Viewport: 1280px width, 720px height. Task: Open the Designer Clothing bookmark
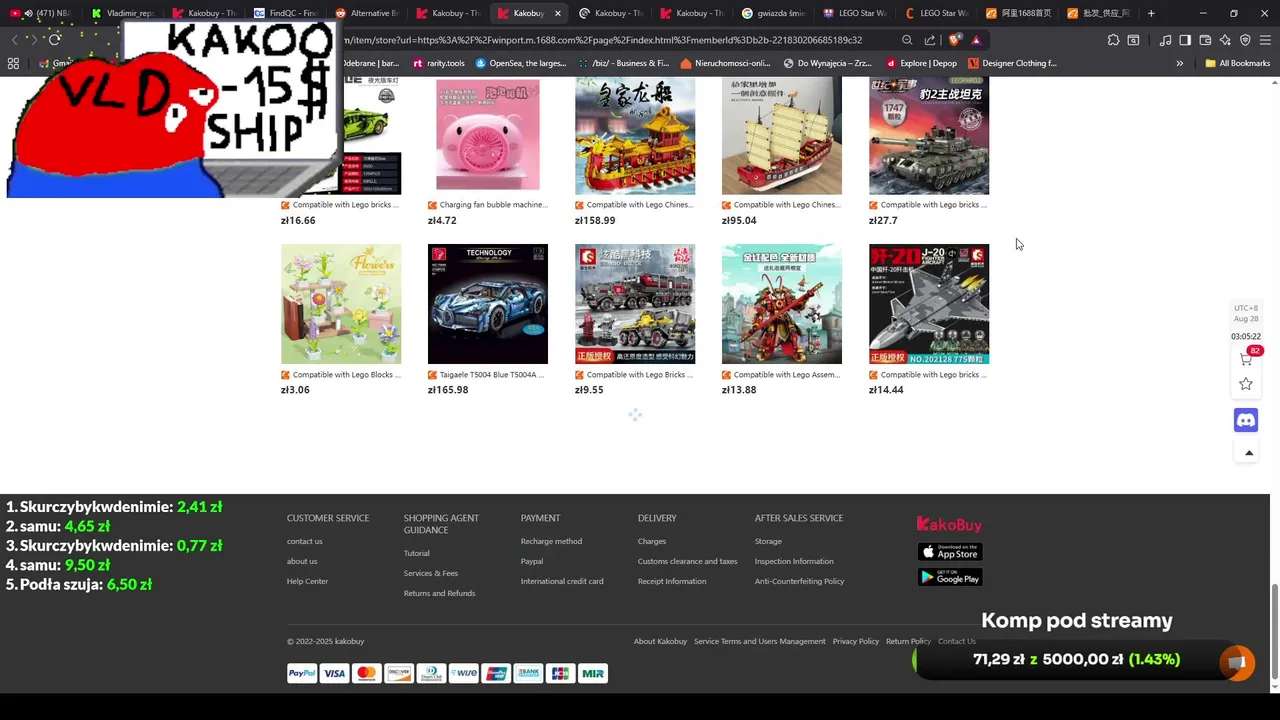tap(1012, 63)
